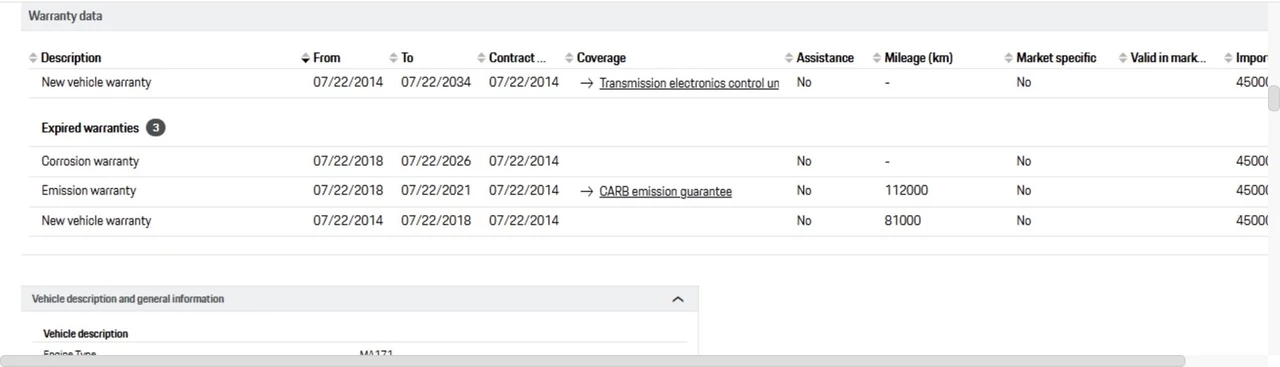Click the From column header
The image size is (1280, 367).
326,58
